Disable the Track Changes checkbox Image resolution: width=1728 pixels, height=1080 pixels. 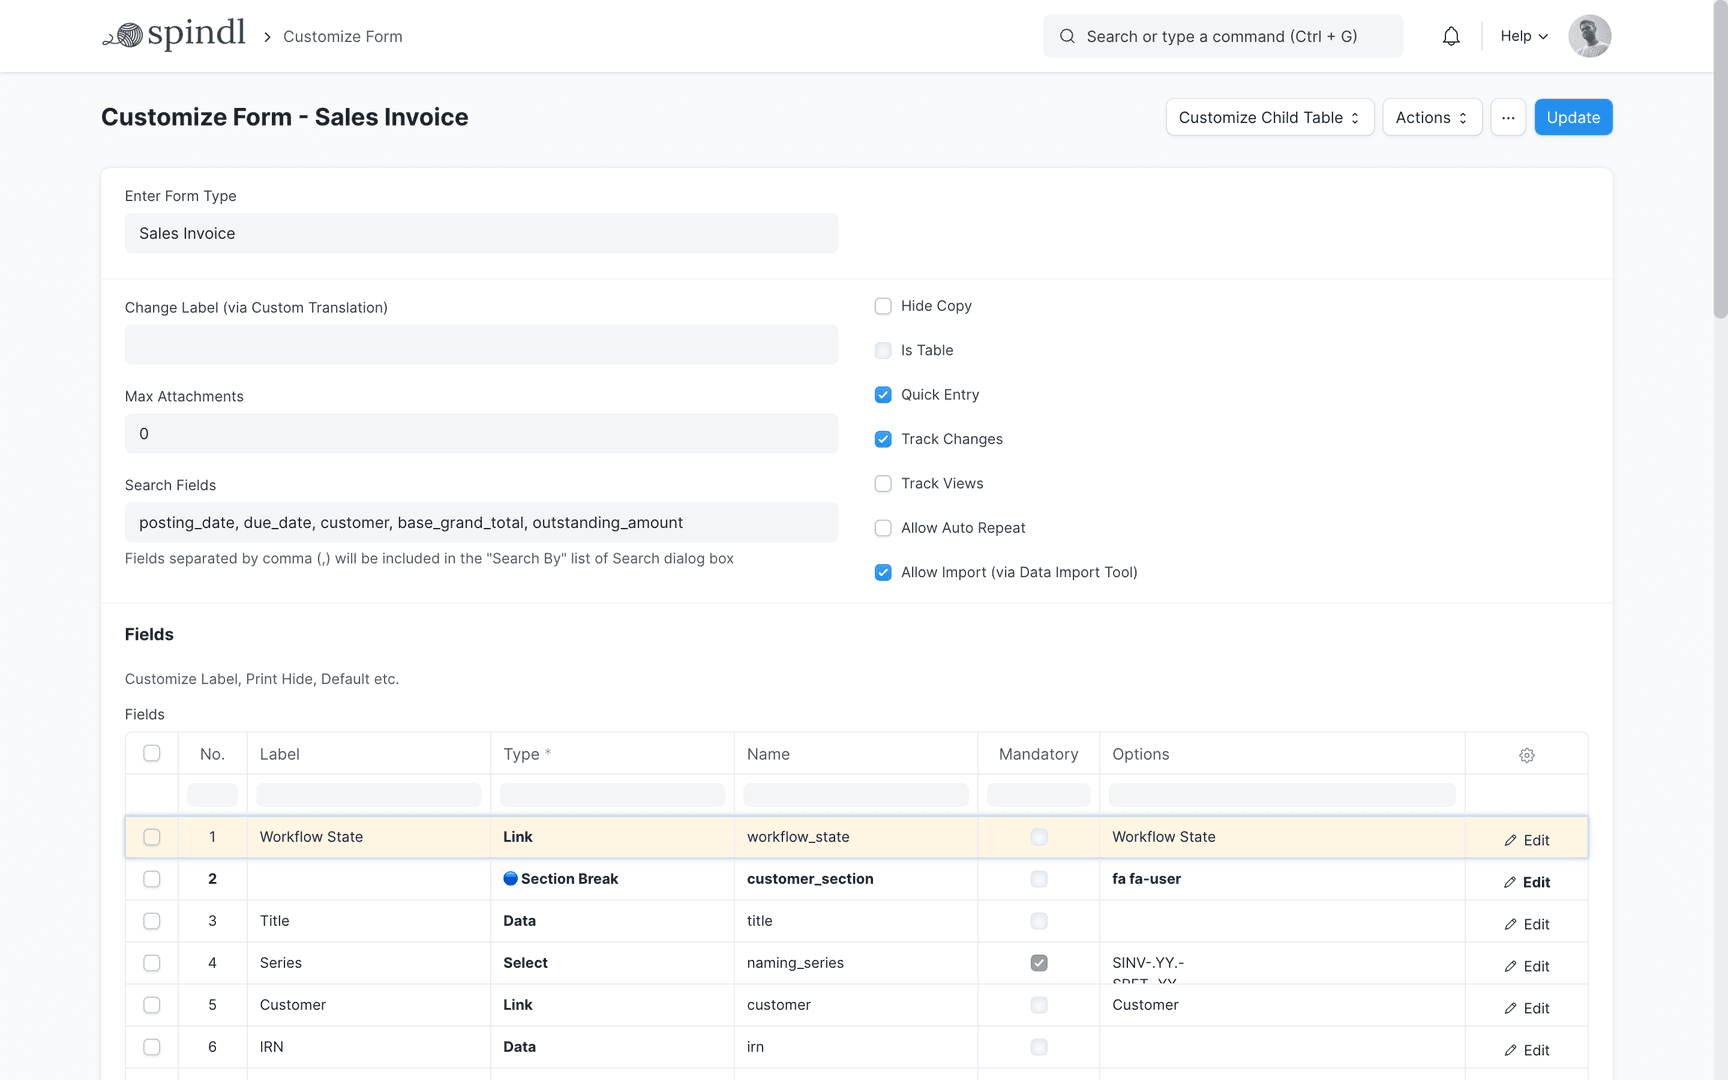coord(883,439)
